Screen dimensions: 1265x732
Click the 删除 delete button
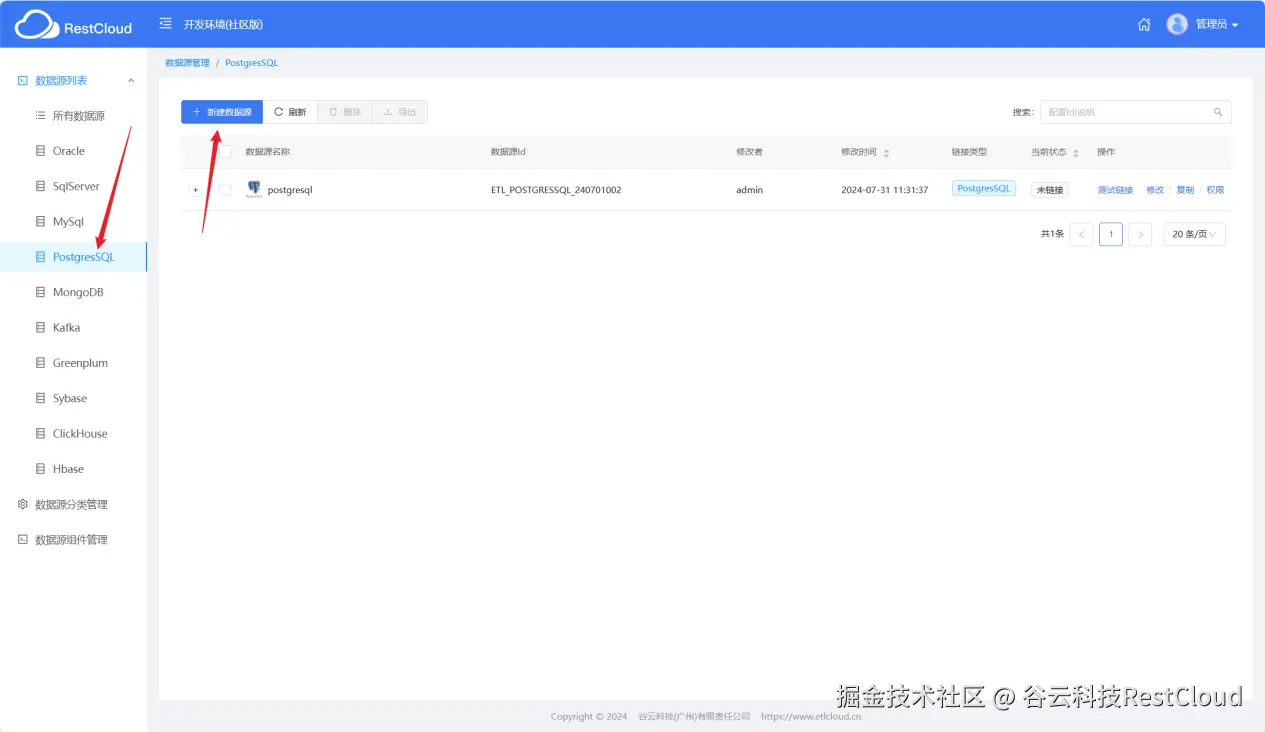pos(345,112)
